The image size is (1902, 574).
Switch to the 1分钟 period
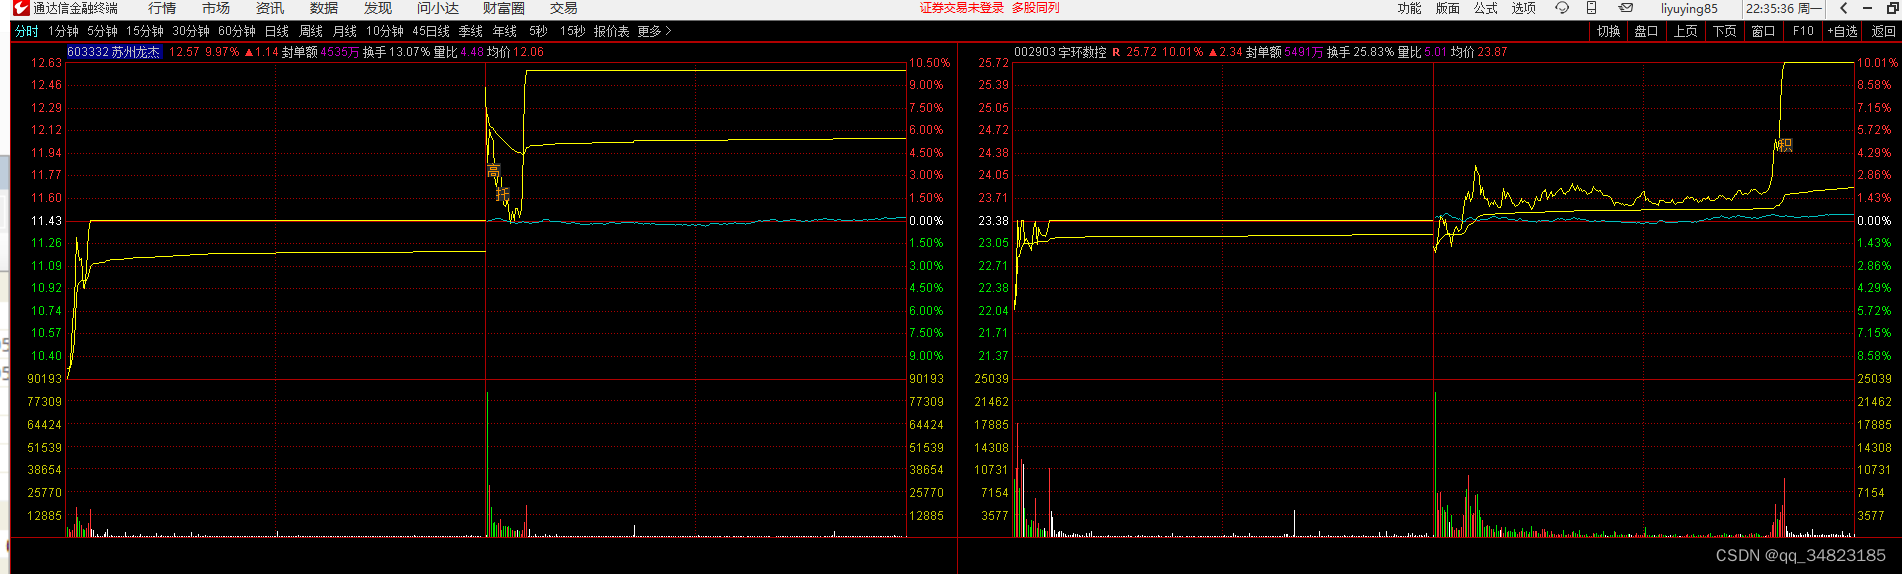click(63, 31)
